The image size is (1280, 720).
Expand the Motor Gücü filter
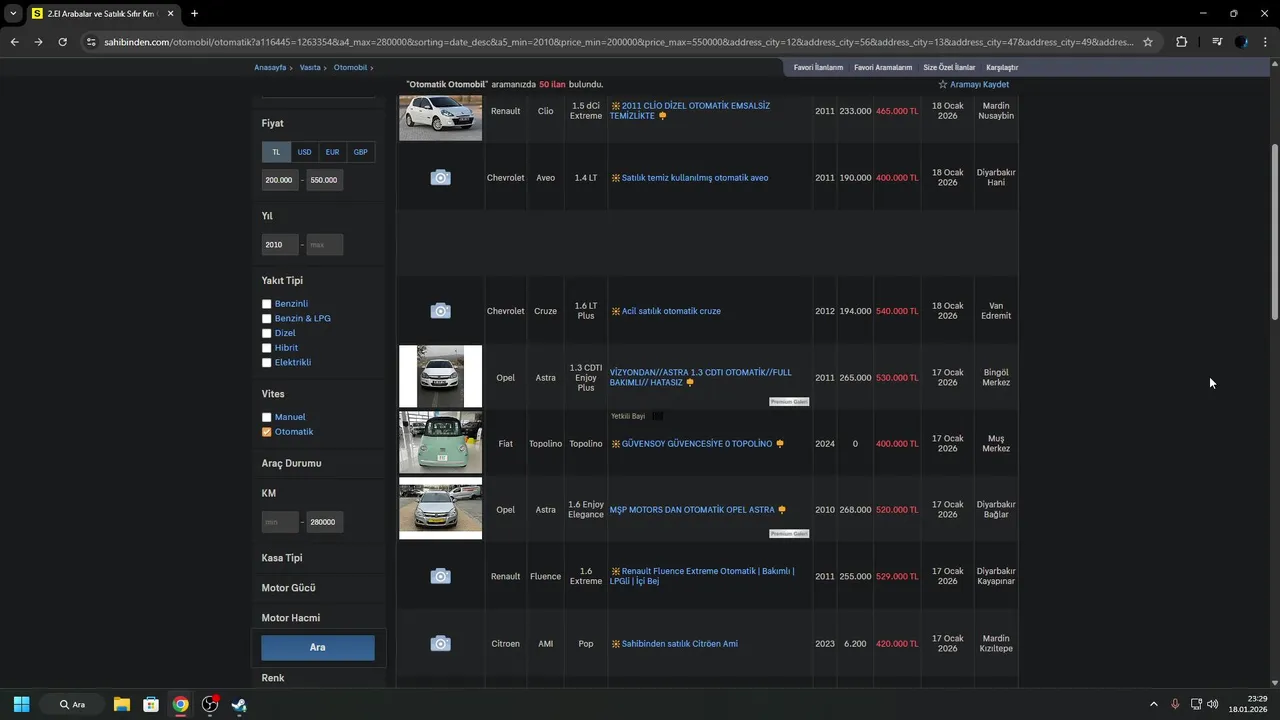point(288,588)
